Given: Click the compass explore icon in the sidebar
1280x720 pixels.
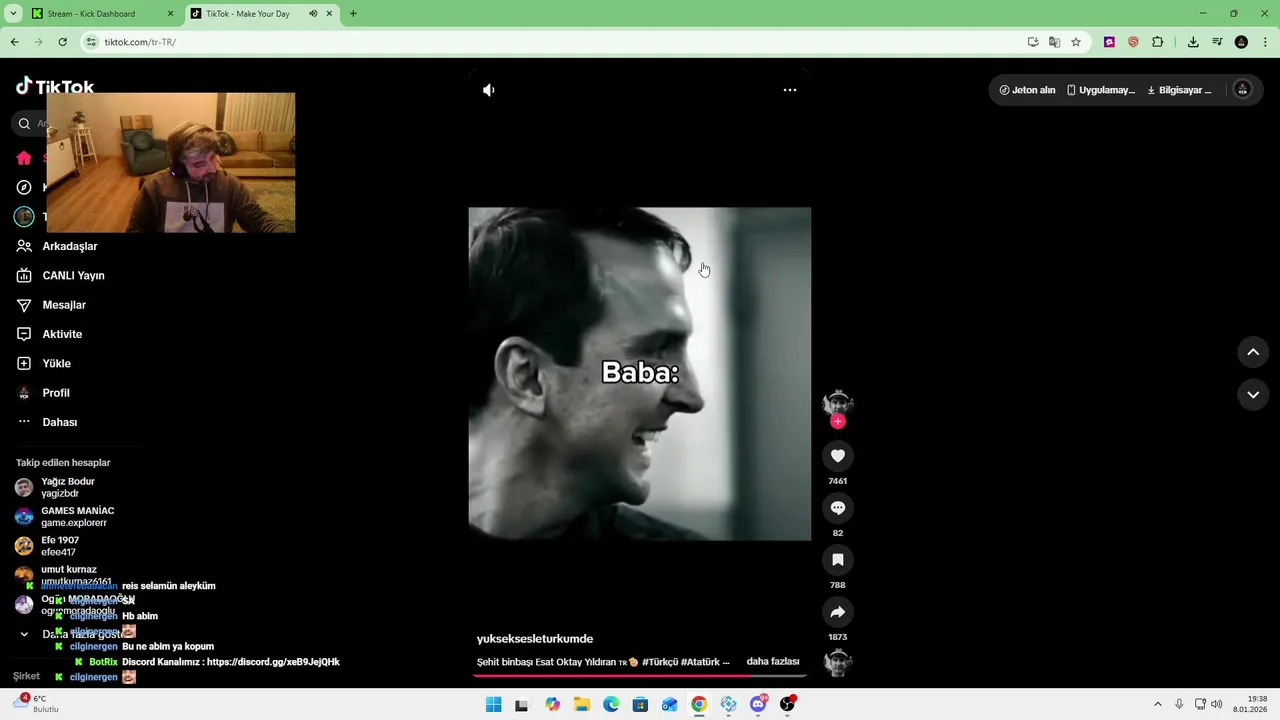Looking at the screenshot, I should click(x=24, y=187).
